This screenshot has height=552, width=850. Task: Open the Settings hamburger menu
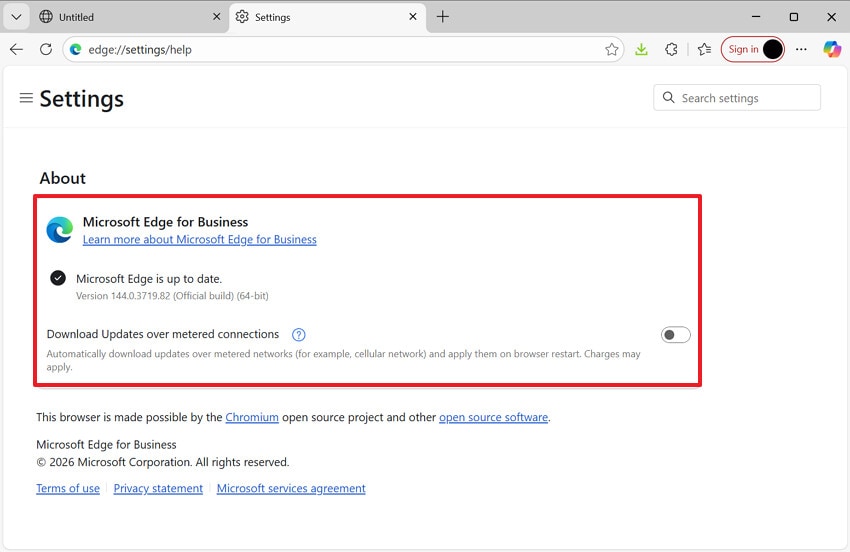26,98
